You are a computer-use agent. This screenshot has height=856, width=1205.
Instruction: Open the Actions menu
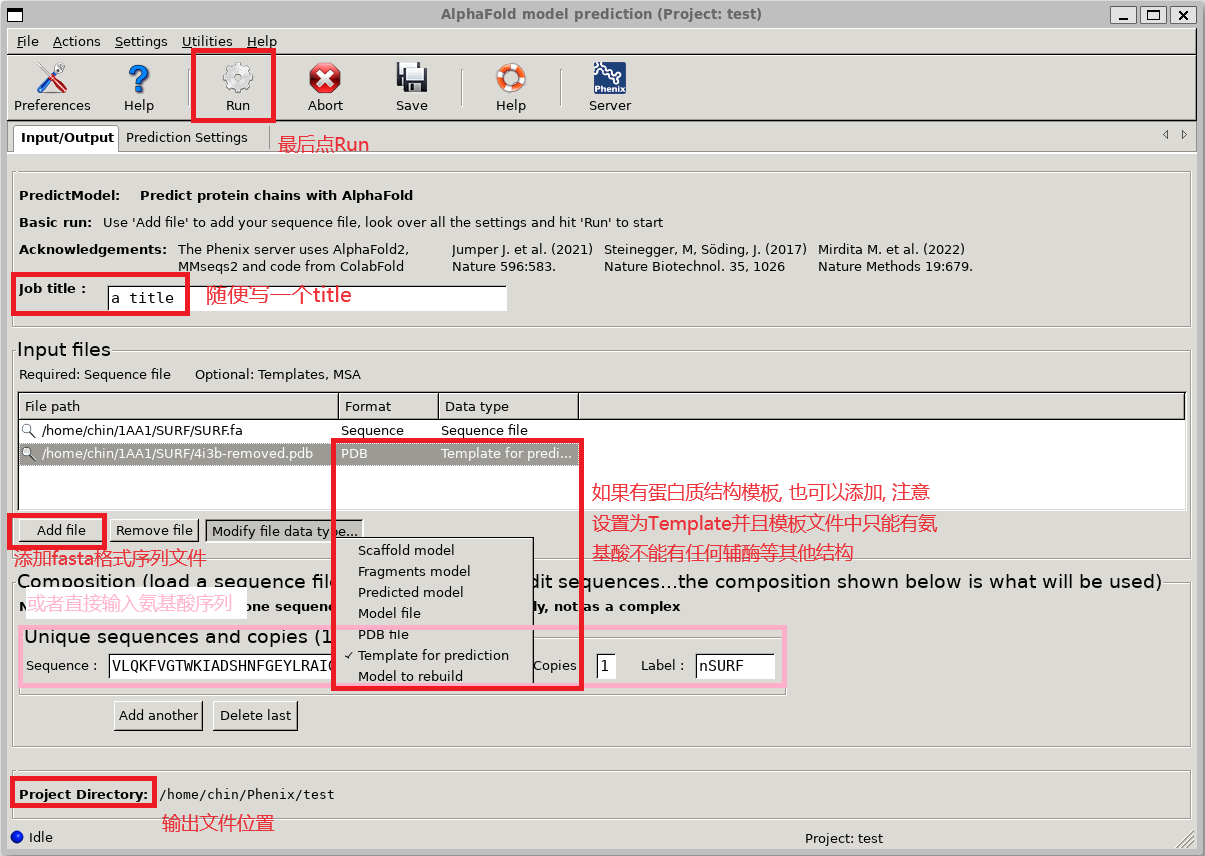(76, 41)
